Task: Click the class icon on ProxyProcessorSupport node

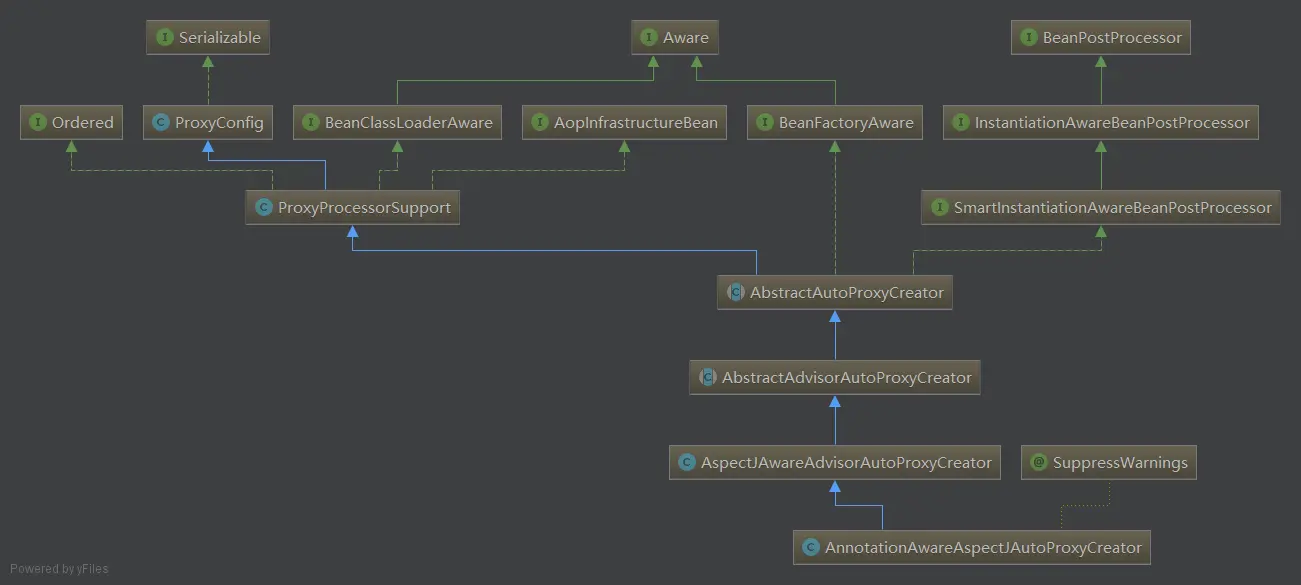Action: point(264,208)
